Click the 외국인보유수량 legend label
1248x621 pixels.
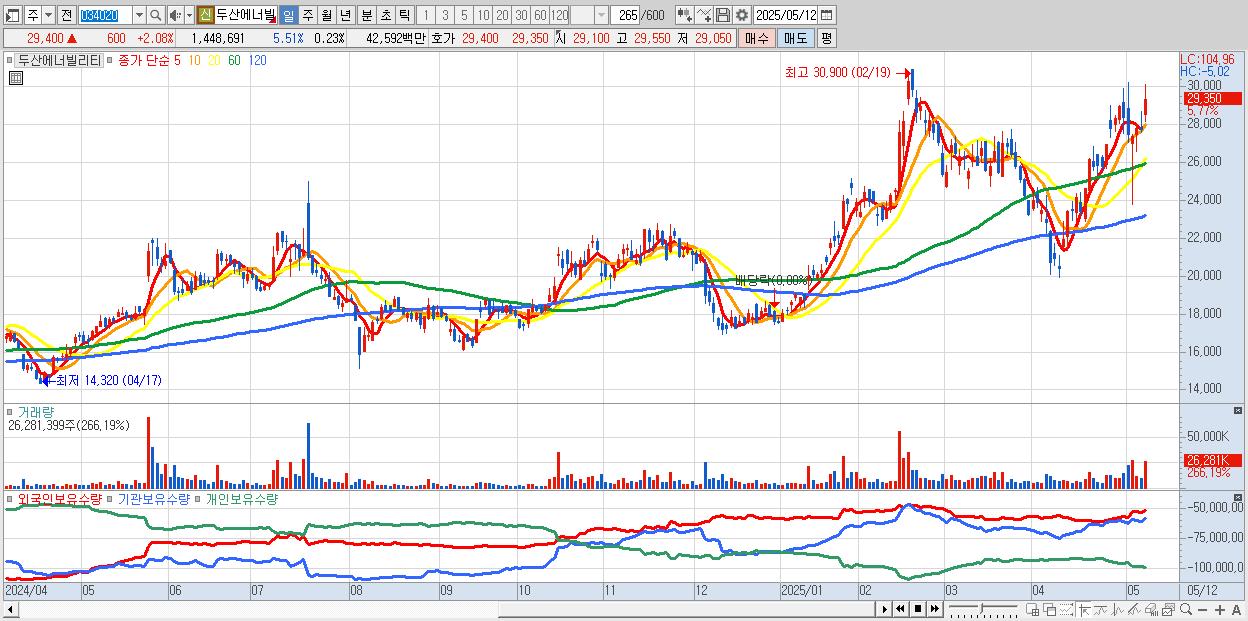tap(60, 498)
